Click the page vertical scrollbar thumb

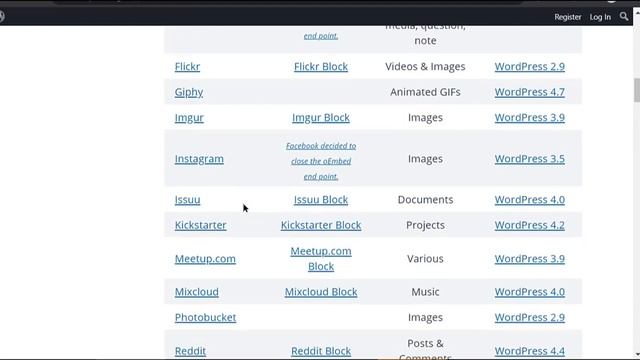(x=636, y=91)
